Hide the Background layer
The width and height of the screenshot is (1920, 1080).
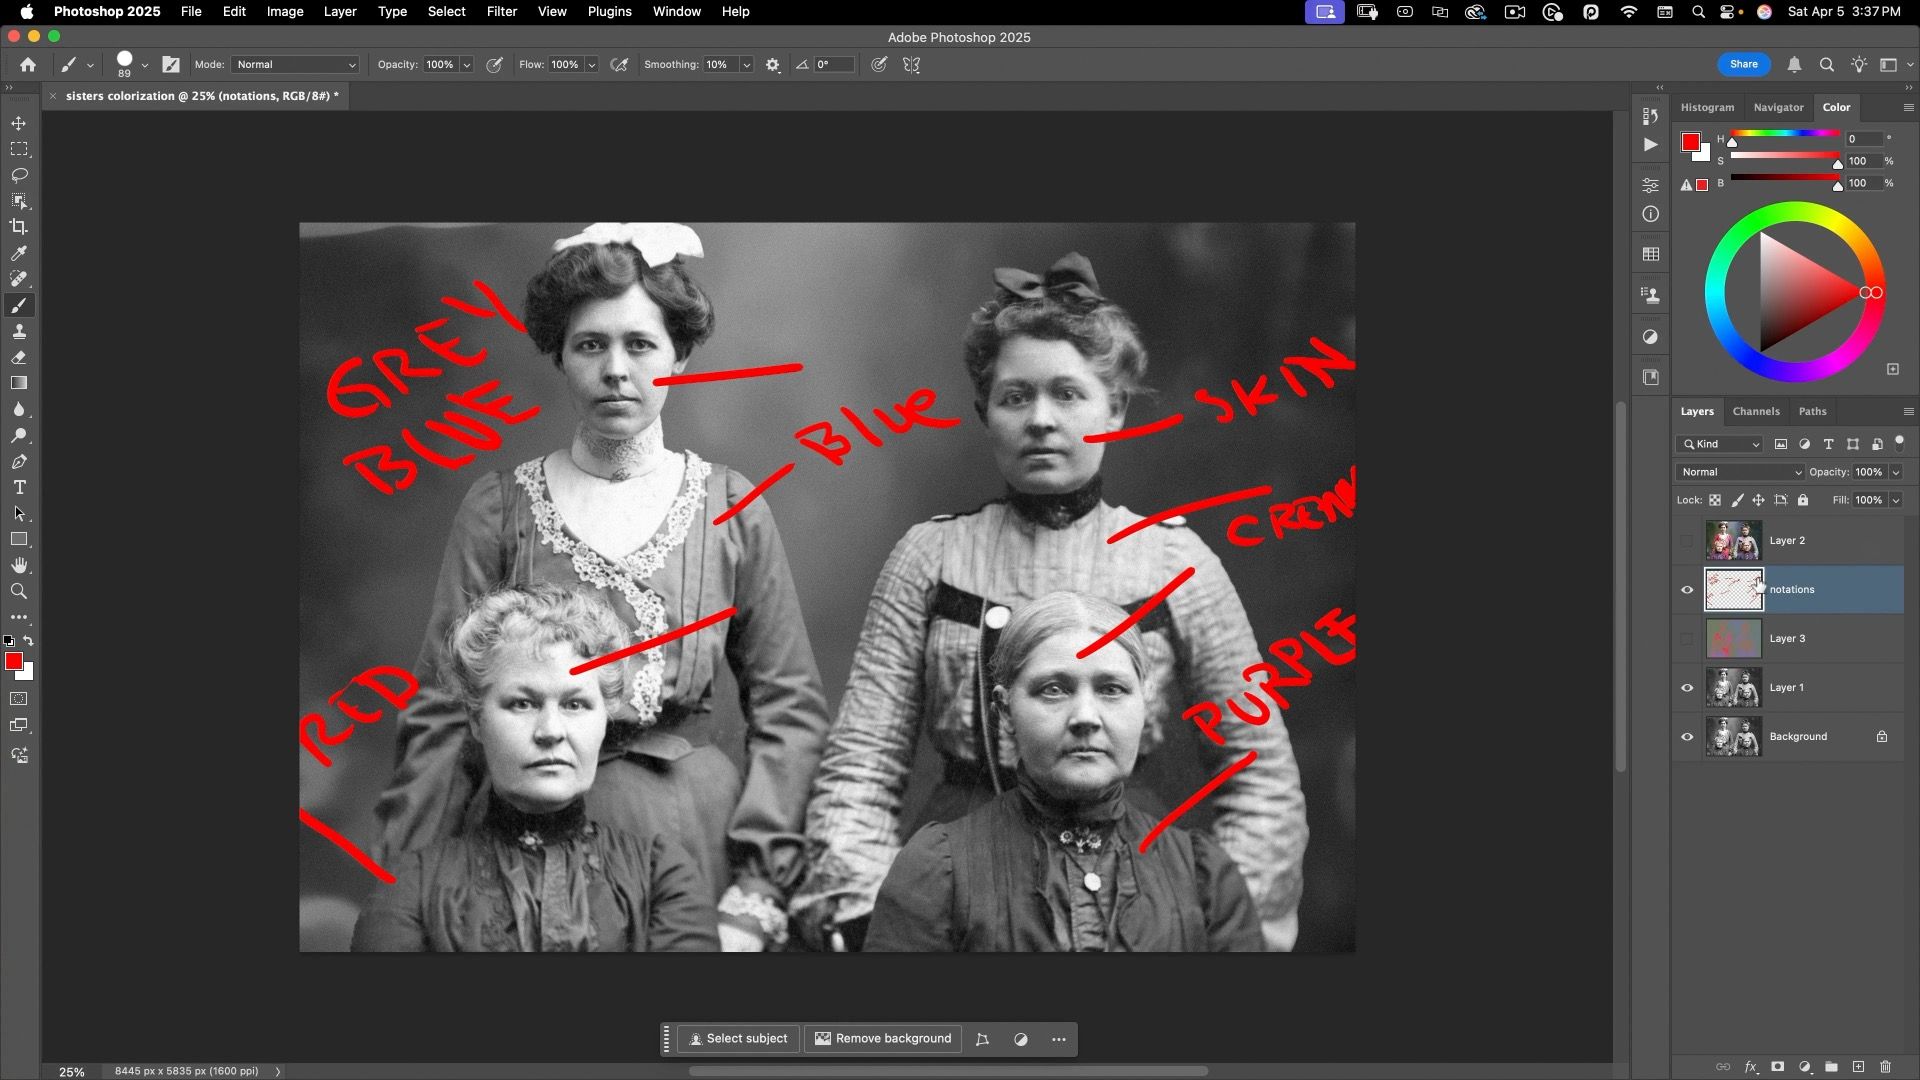(x=1687, y=737)
